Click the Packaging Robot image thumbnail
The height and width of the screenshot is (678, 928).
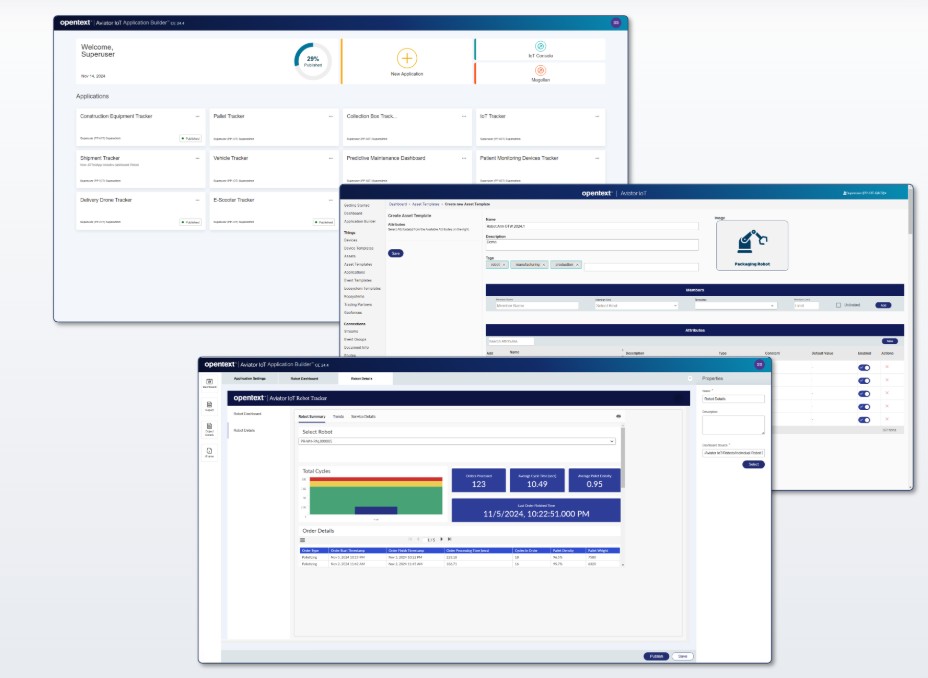click(751, 245)
